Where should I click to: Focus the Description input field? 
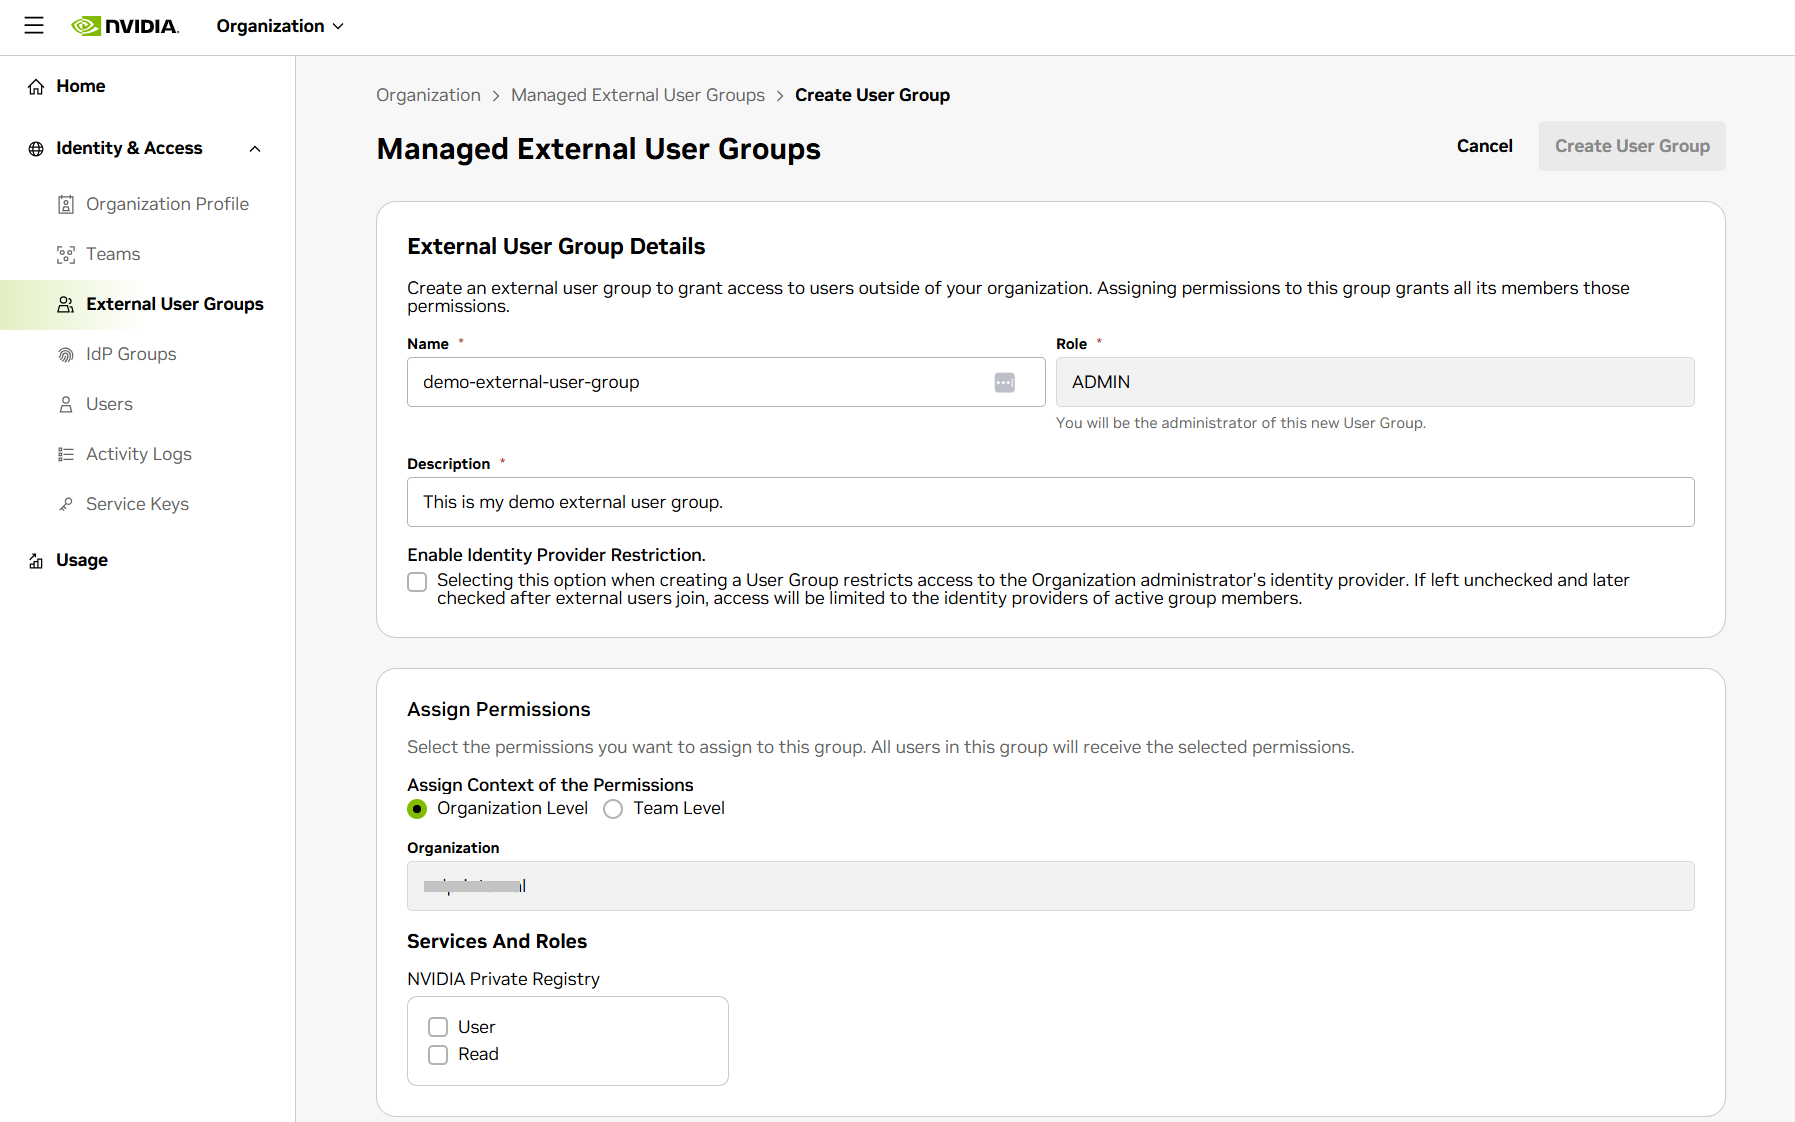tap(1051, 502)
